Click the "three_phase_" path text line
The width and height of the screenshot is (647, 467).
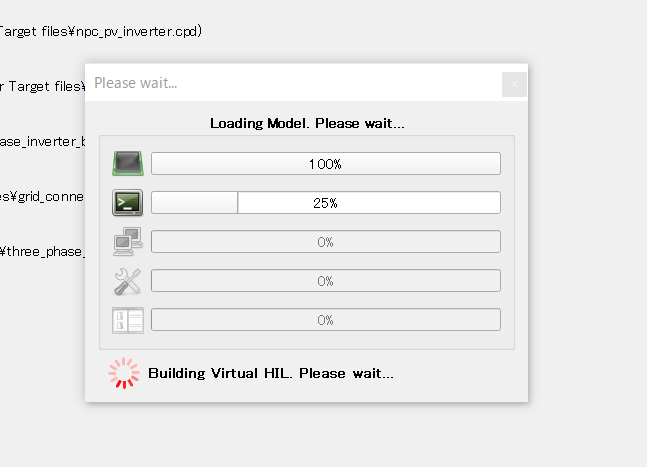[42, 251]
